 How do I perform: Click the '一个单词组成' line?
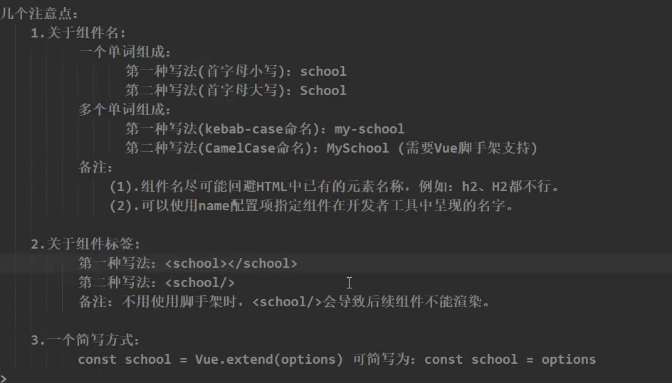click(125, 52)
